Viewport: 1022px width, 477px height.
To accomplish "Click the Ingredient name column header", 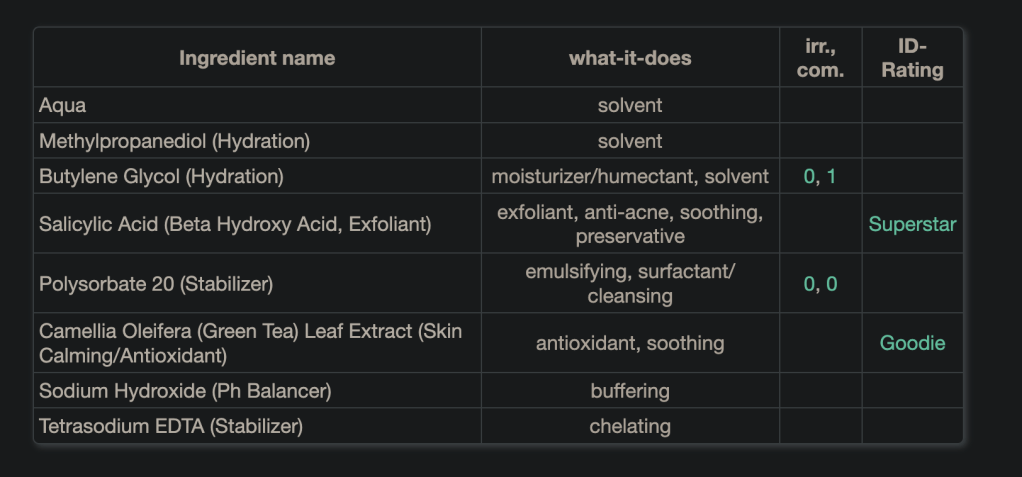I will click(x=257, y=58).
